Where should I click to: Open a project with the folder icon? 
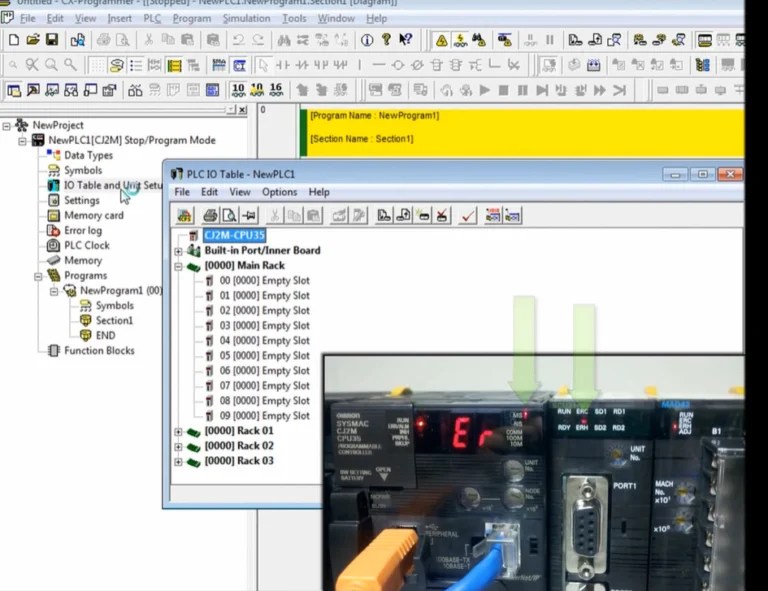coord(33,40)
